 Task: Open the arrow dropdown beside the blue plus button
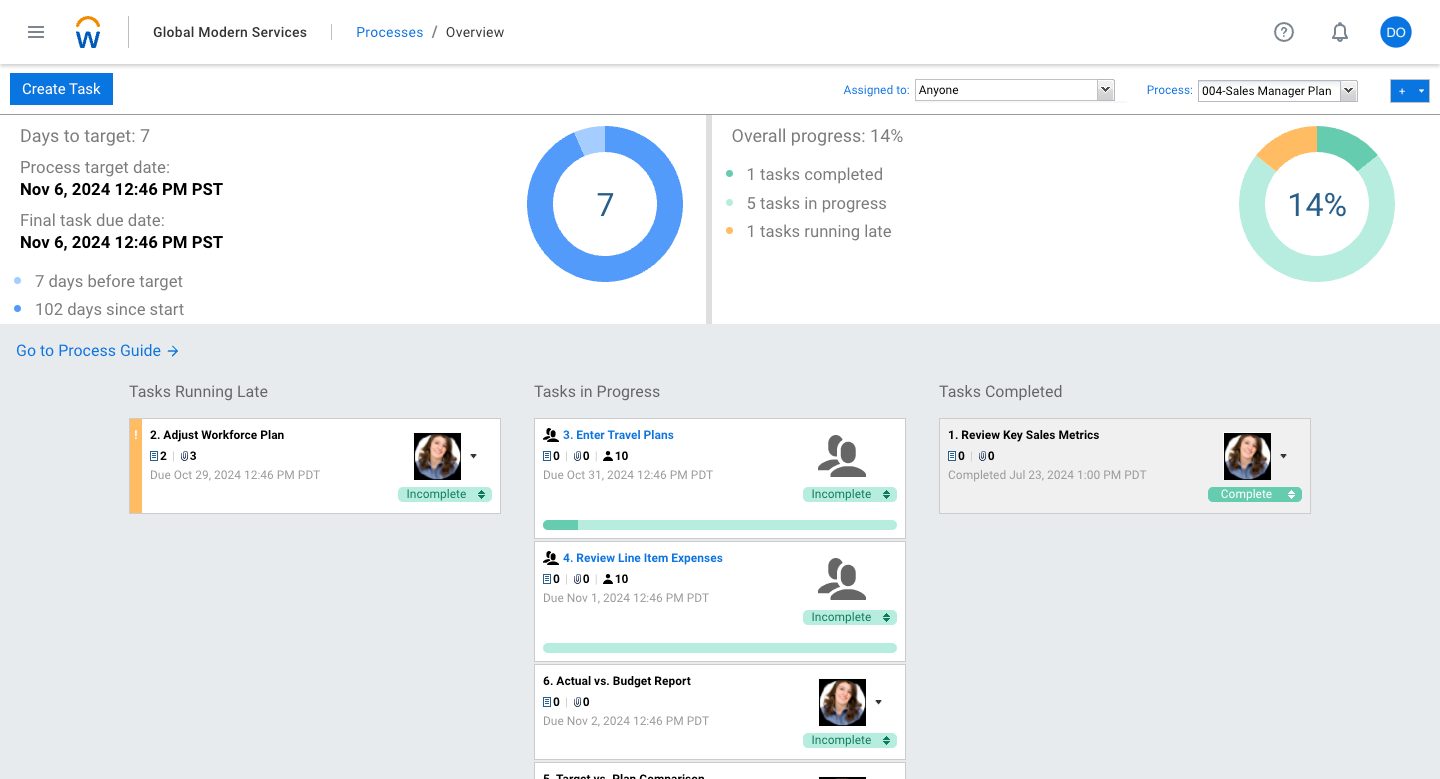(1419, 90)
